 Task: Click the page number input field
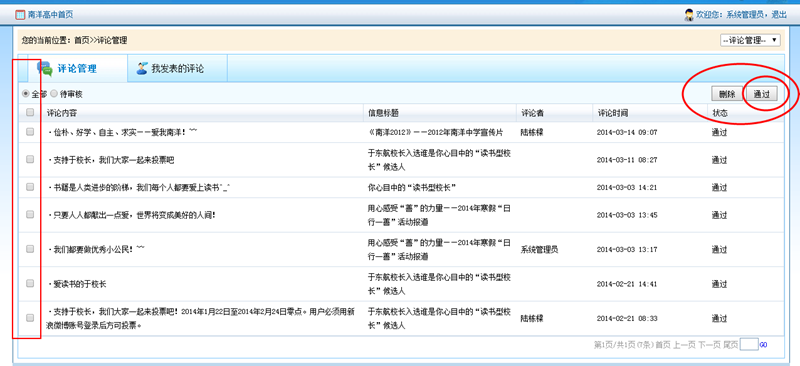[x=749, y=345]
